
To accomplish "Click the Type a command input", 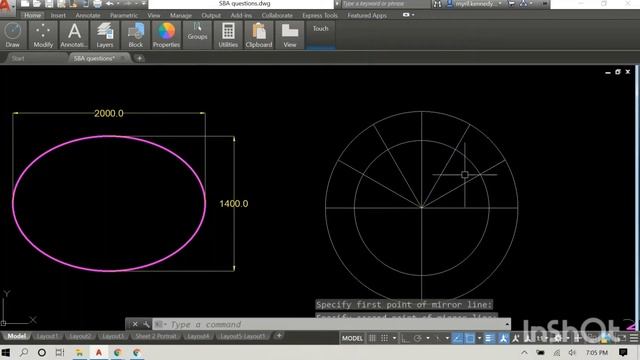I will point(331,324).
